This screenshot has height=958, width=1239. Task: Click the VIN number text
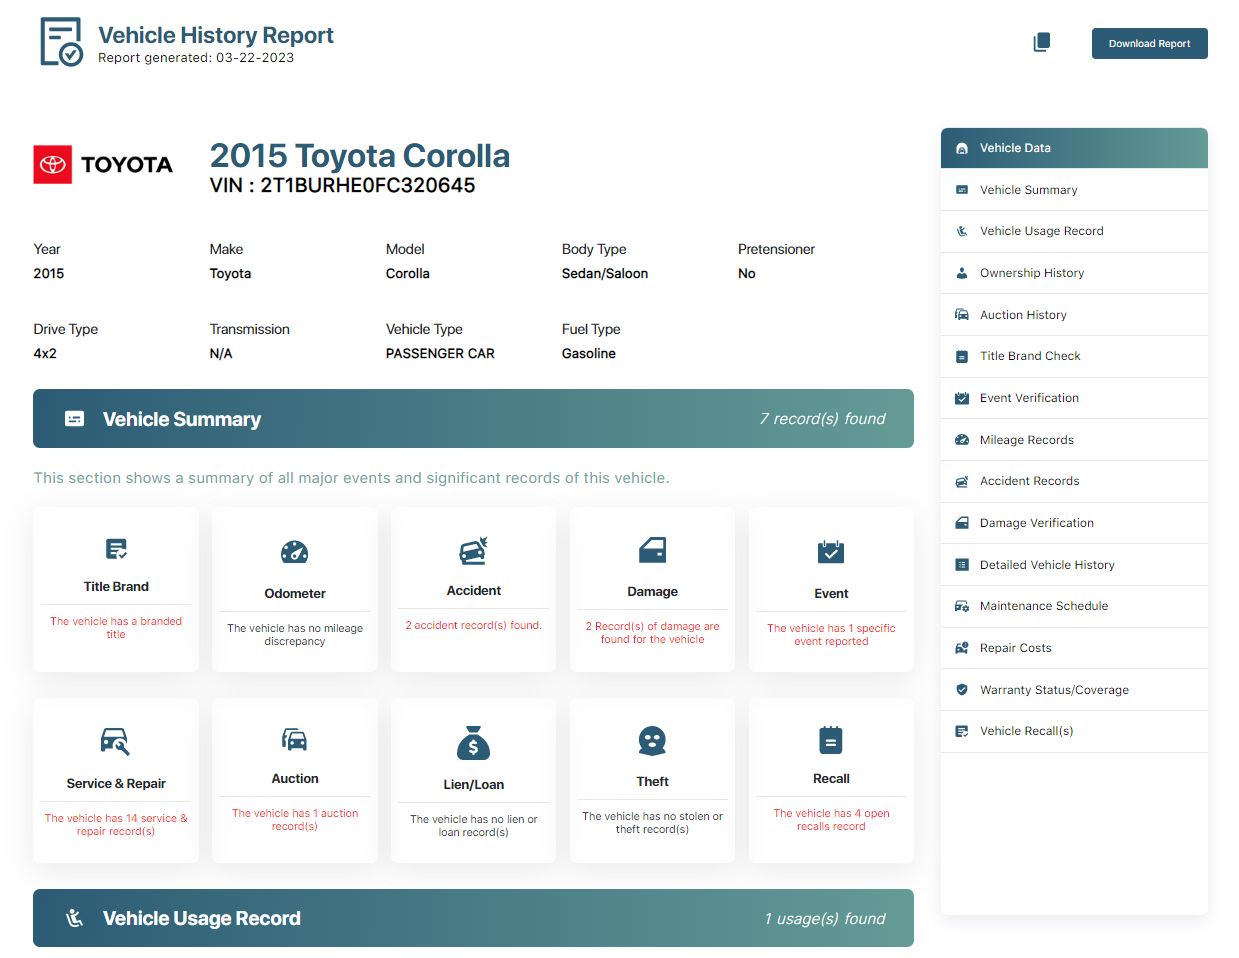tap(343, 185)
